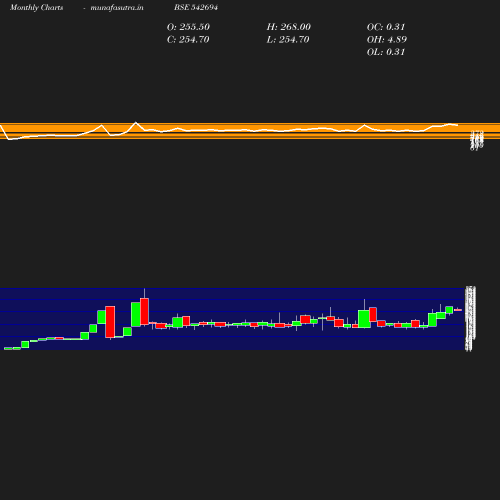Click the 'OL: 0.31' value

[386, 52]
